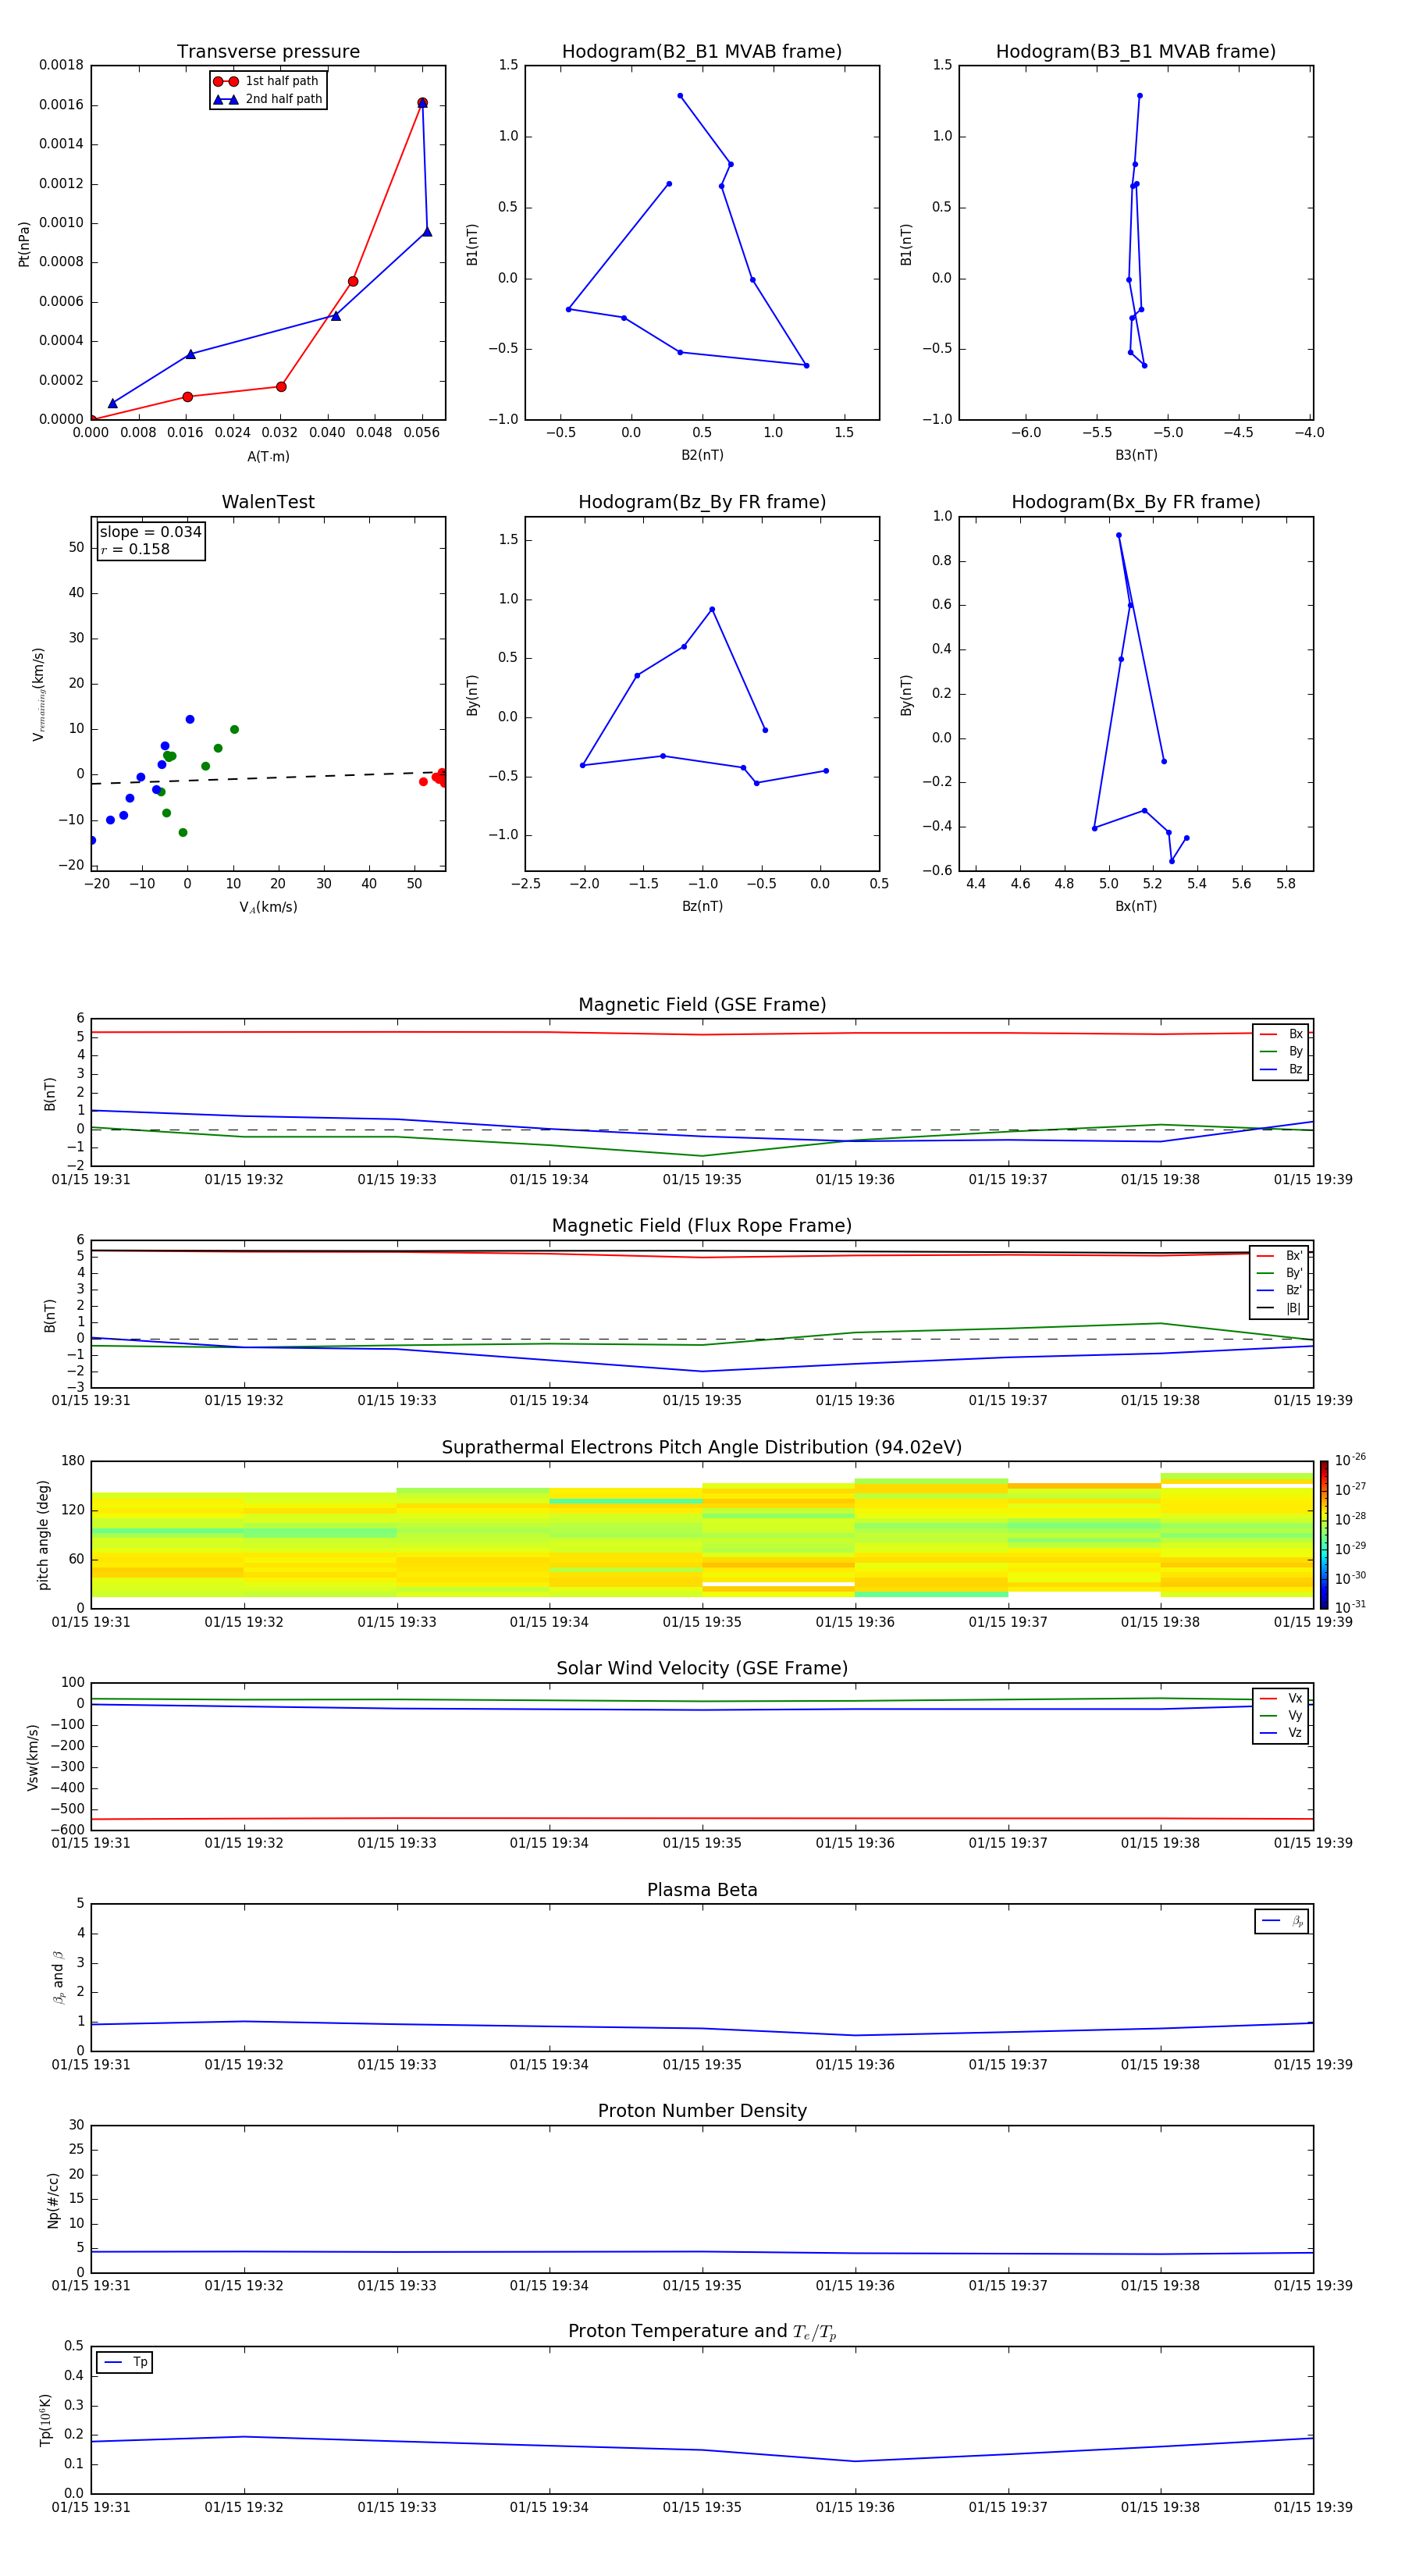This screenshot has width=1405, height=2576.
Task: Click the "WalenTest" plot title
Action: [268, 502]
